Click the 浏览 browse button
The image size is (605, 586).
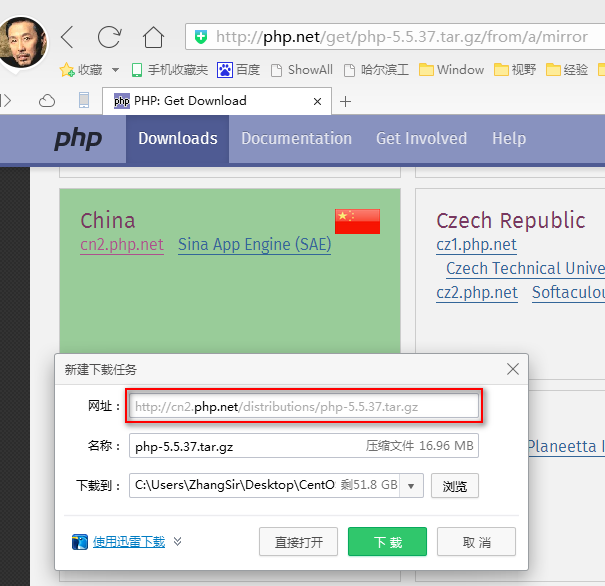tap(455, 486)
